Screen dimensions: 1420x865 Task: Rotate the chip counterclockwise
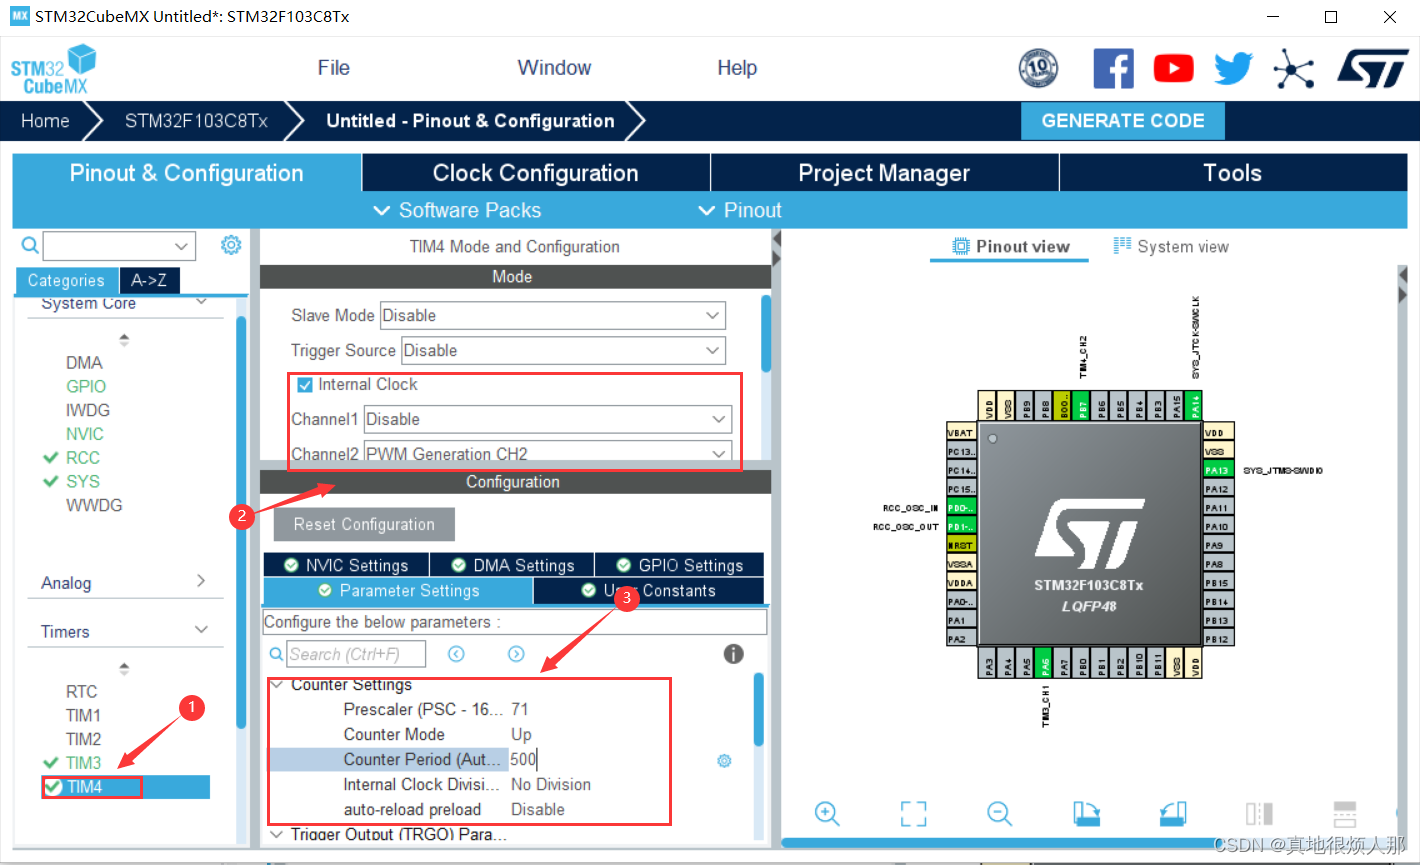(1172, 813)
